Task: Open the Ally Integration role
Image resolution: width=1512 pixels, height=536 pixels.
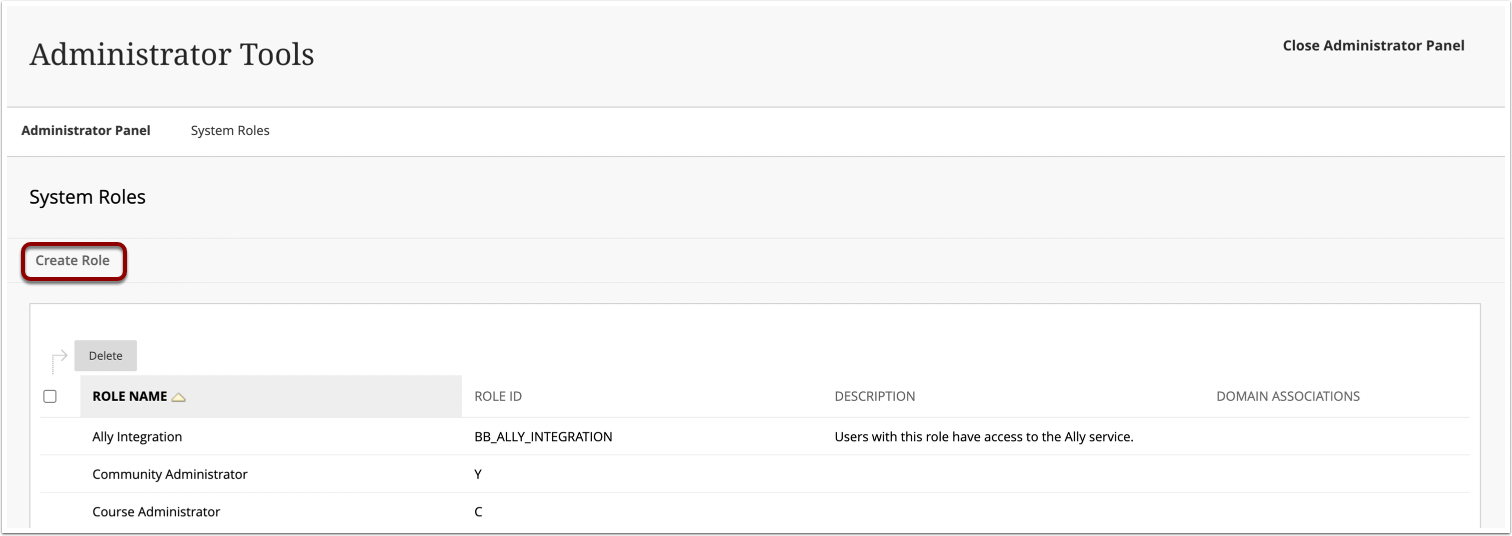Action: coord(137,437)
